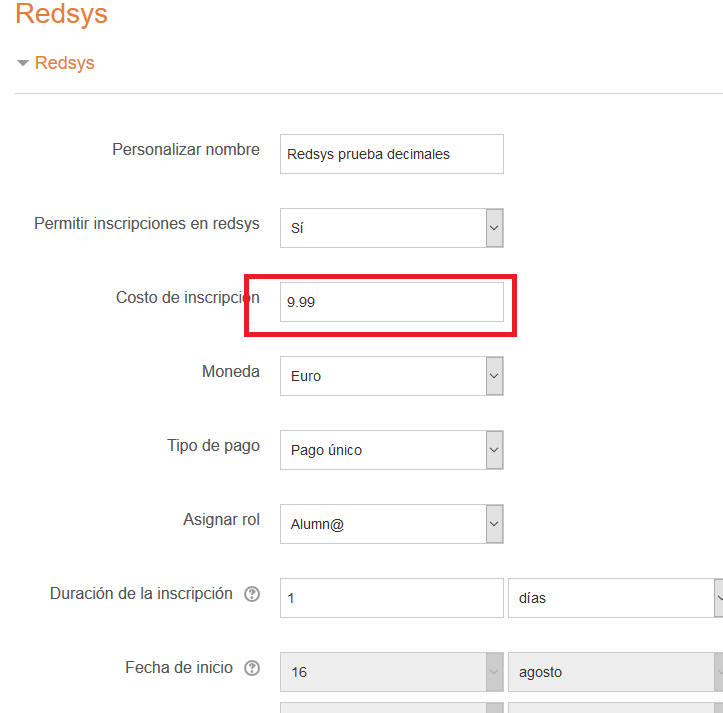Click the Redsys section header link
723x713 pixels.
pyautogui.click(x=65, y=63)
